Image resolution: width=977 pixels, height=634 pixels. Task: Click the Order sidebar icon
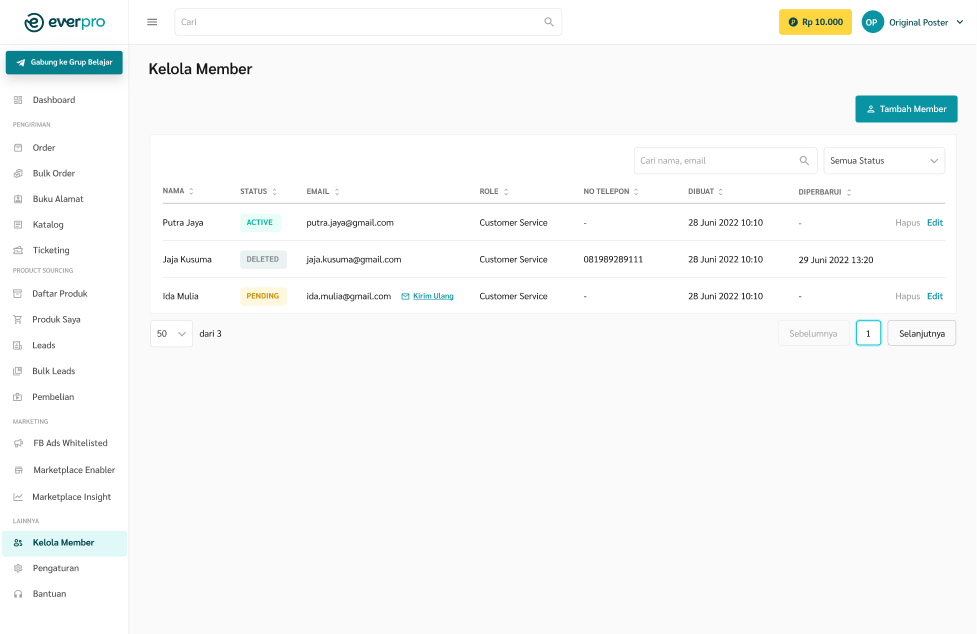(x=18, y=148)
